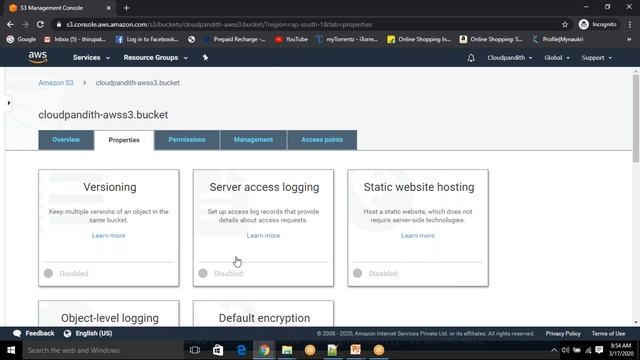Reload the page with refresh icon

pos(40,24)
